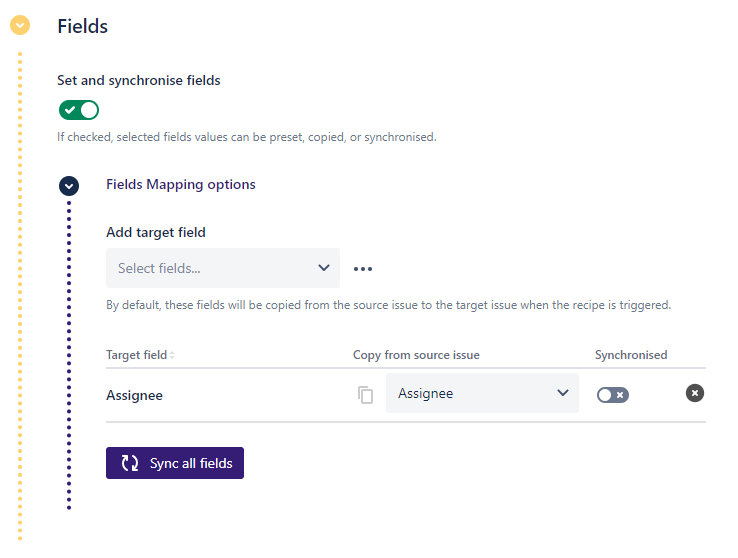Viewport: 738px width, 558px height.
Task: Click the sync arrows icon in button
Action: click(x=130, y=463)
